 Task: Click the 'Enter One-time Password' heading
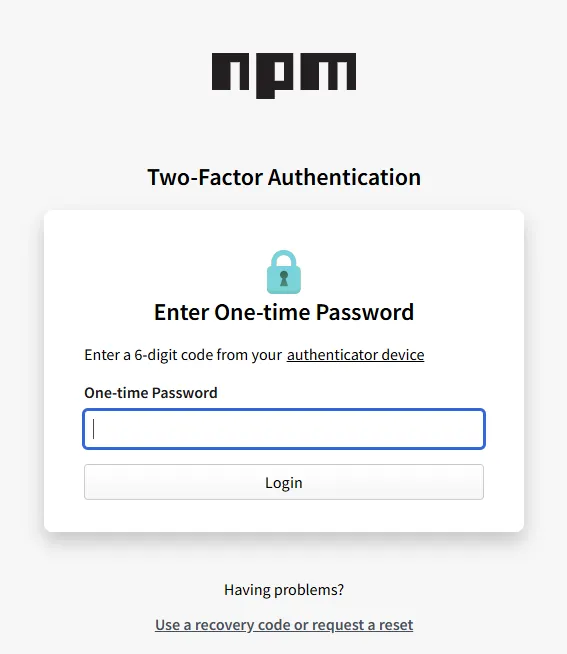[284, 312]
